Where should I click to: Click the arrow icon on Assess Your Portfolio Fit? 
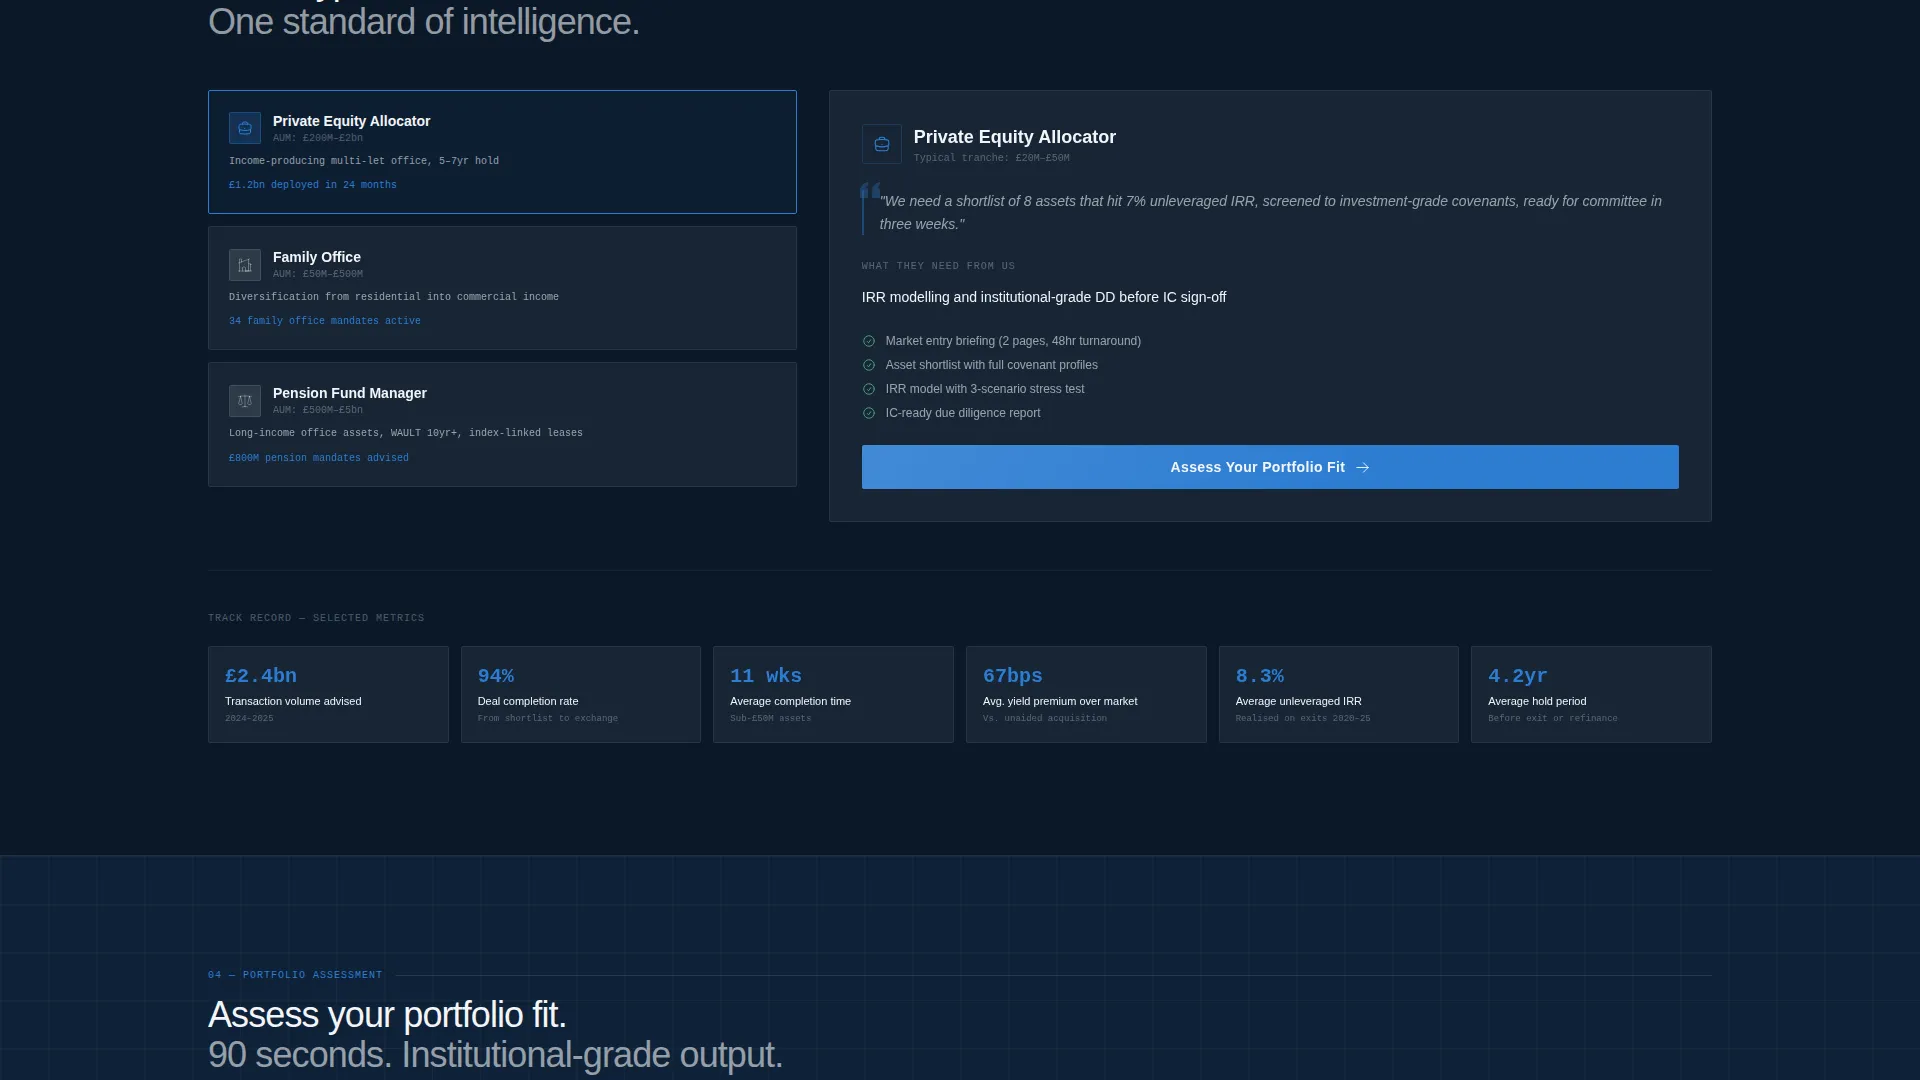coord(1362,467)
